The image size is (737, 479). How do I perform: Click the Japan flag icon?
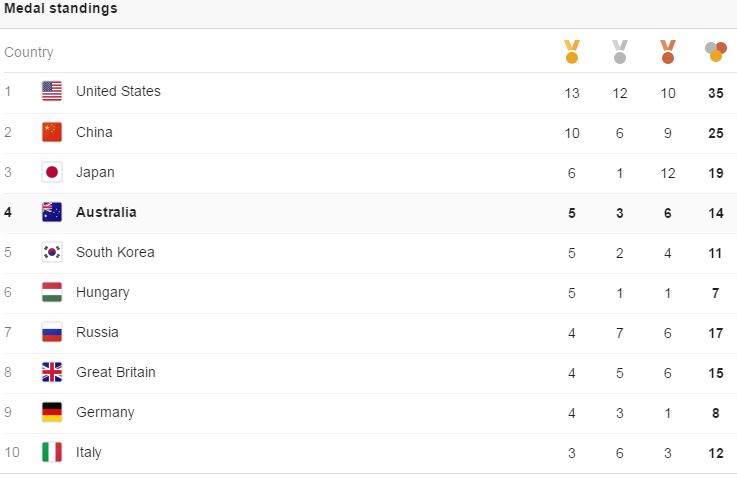tap(52, 172)
